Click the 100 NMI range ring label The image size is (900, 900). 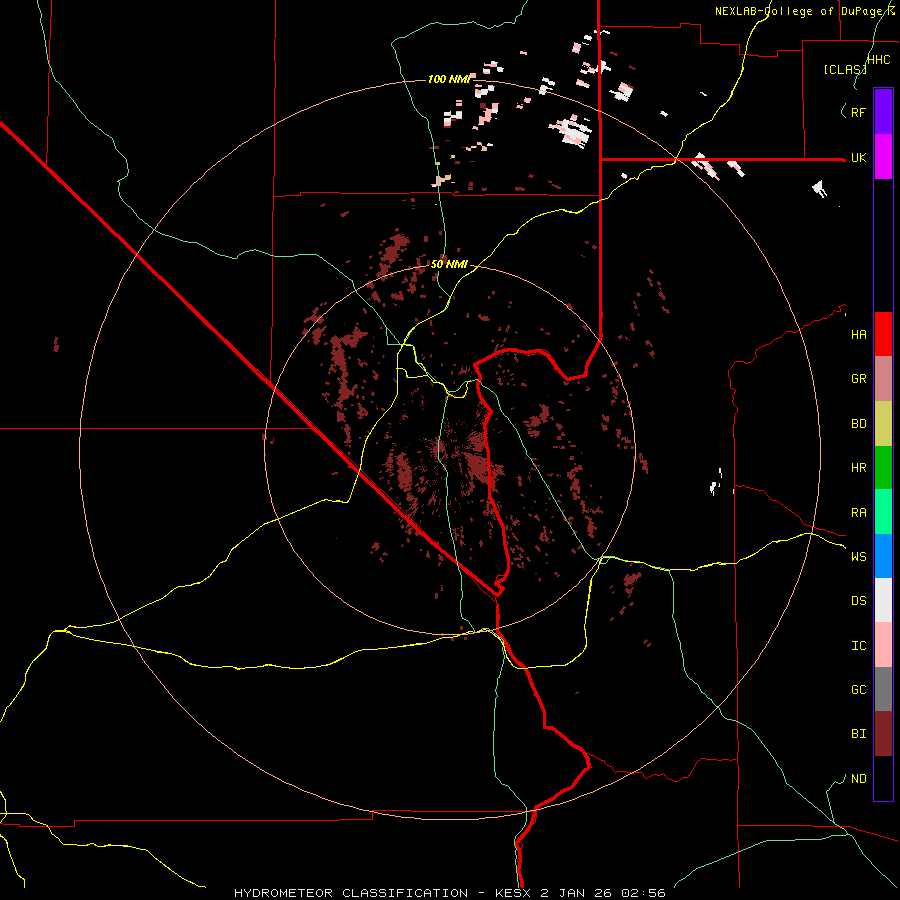(x=449, y=79)
